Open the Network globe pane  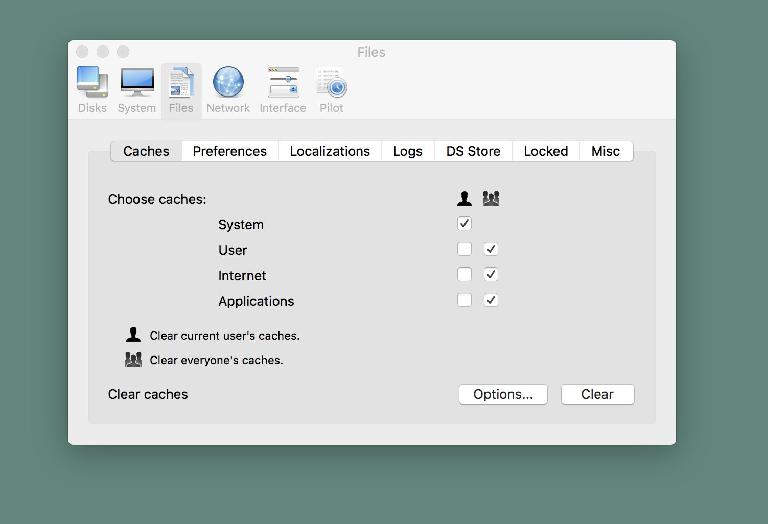point(228,90)
